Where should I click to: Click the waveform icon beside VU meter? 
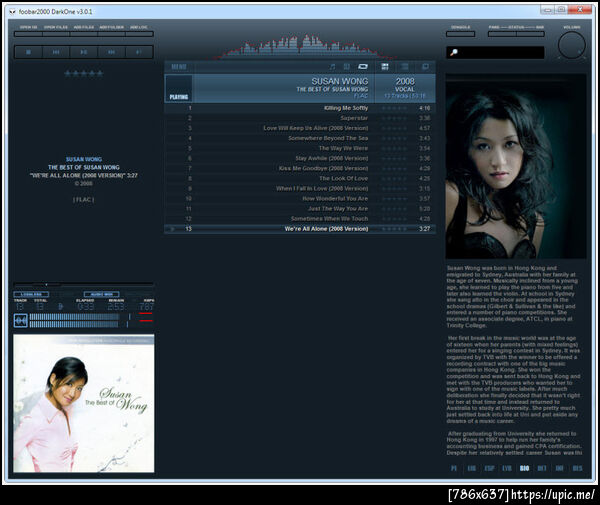(21, 321)
